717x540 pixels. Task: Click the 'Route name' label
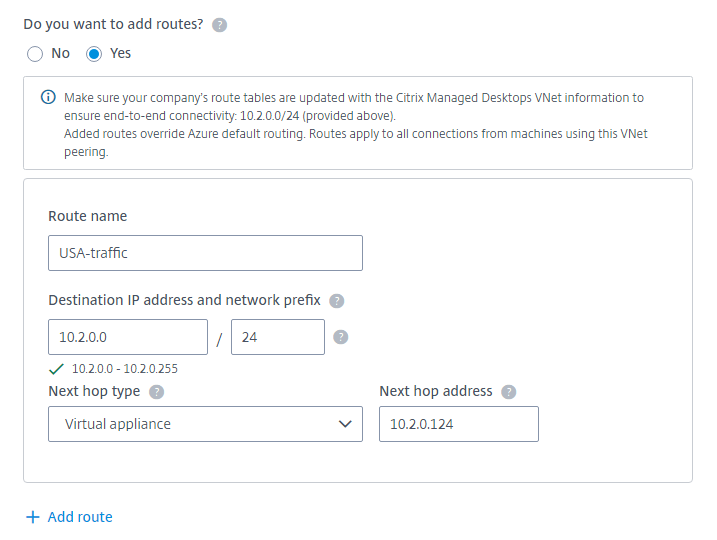tap(88, 216)
